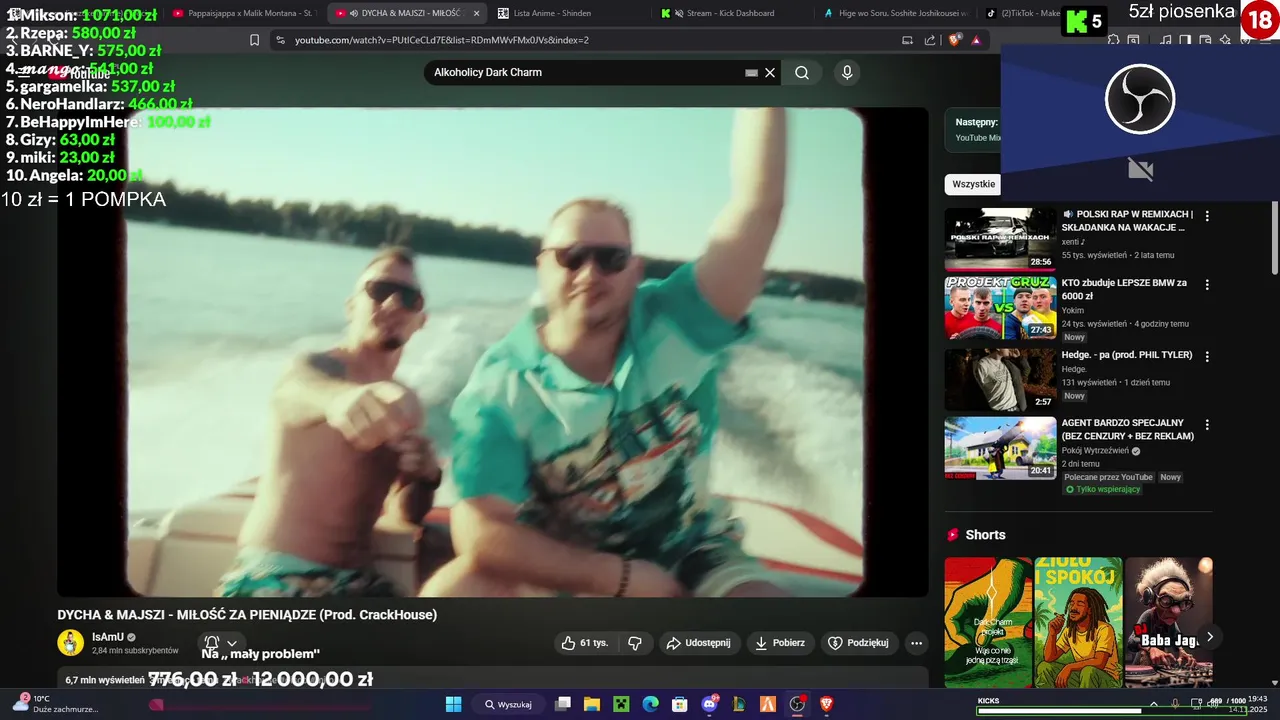
Task: Show hidden system tray icons chevron
Action: pos(1154,704)
